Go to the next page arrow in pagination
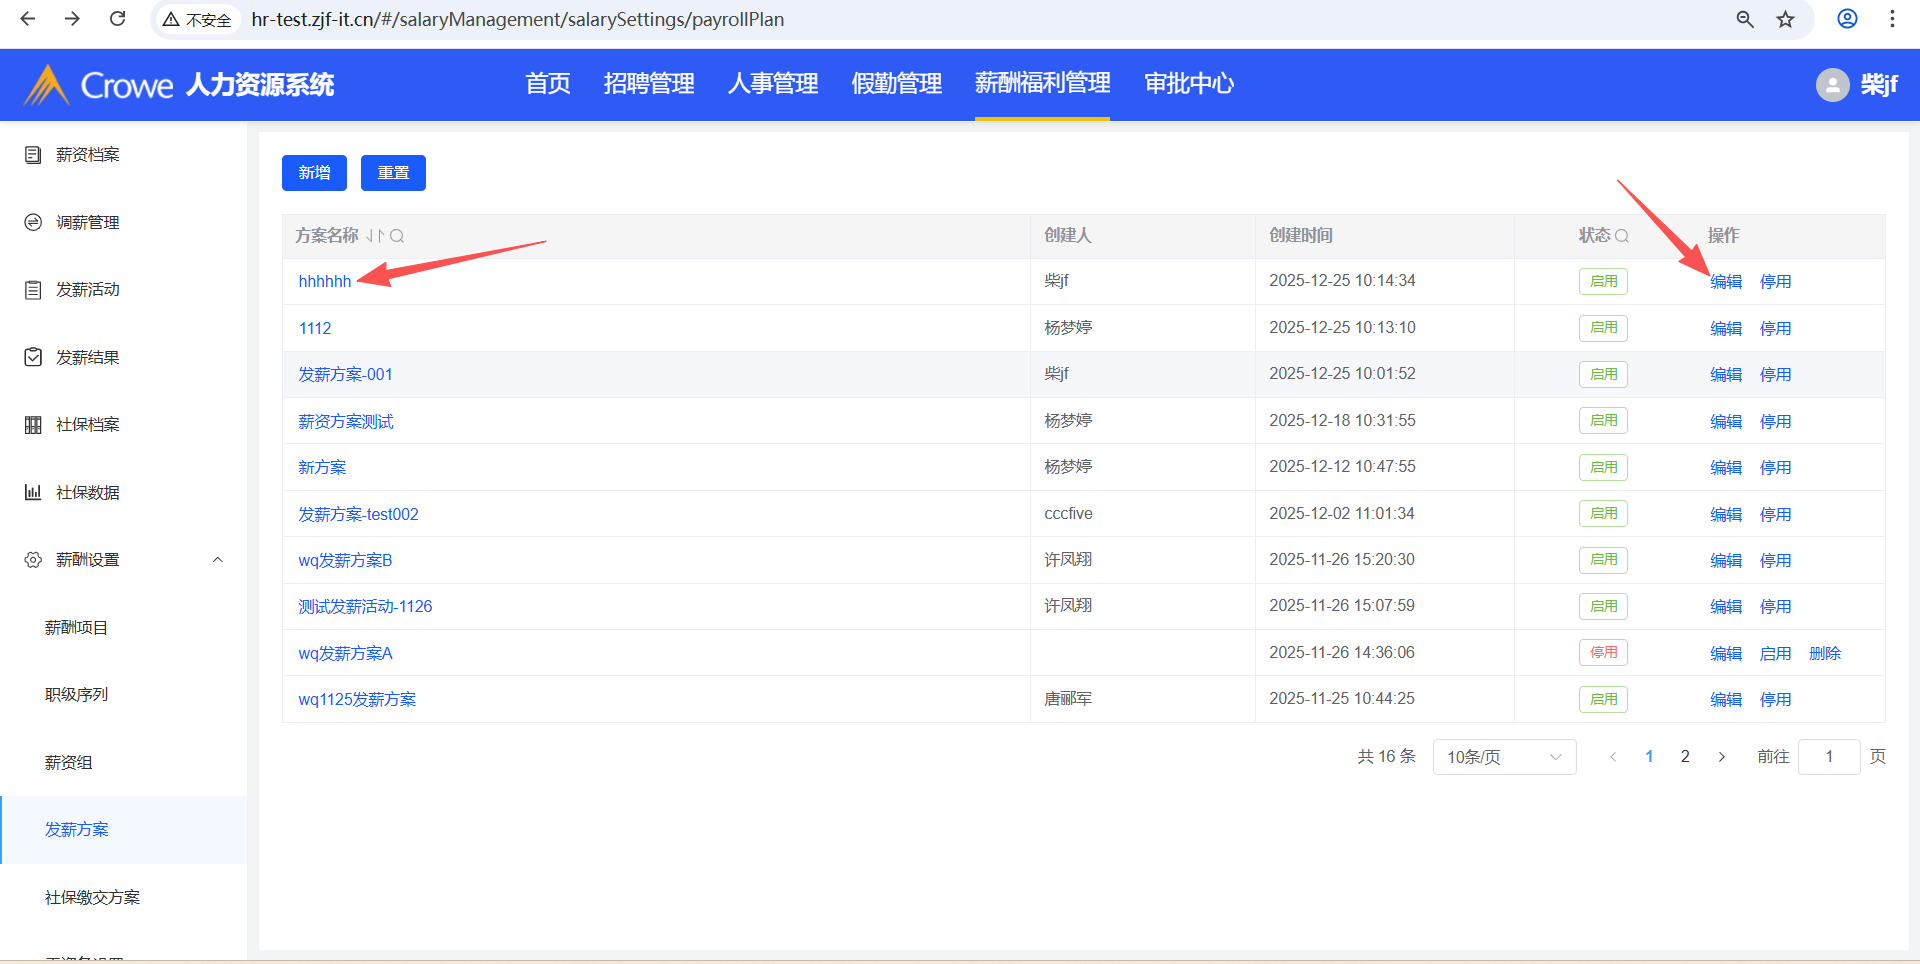The width and height of the screenshot is (1920, 964). pyautogui.click(x=1721, y=757)
